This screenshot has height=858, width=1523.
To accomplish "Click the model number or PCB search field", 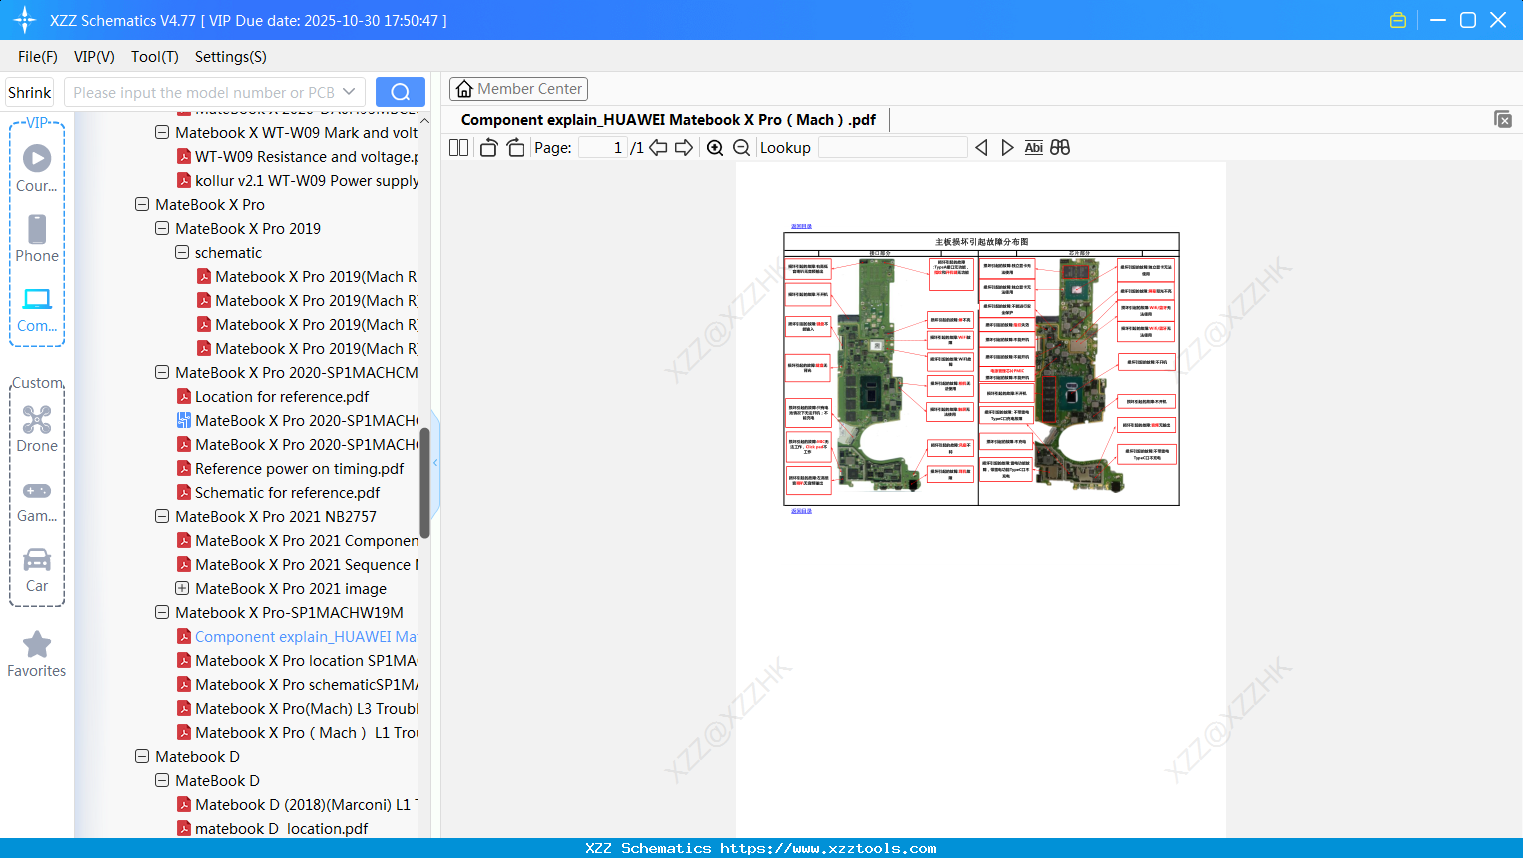I will coord(204,92).
